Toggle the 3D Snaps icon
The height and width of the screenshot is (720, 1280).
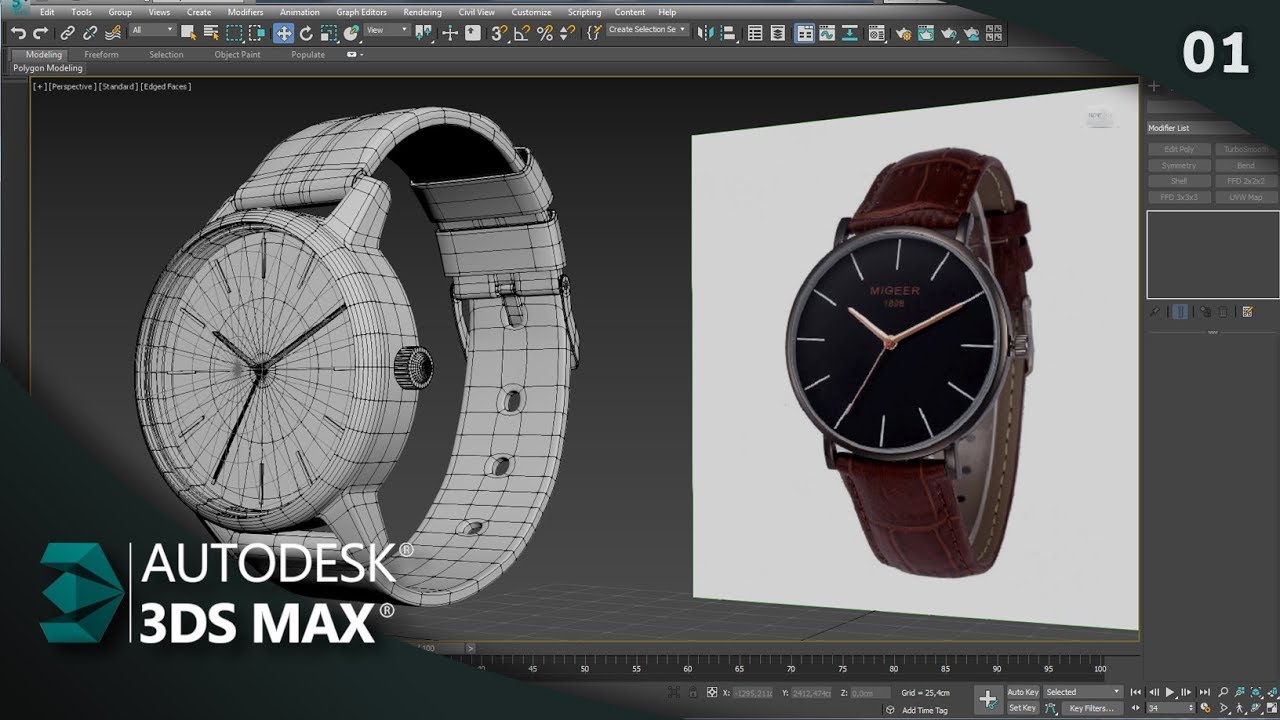coord(499,33)
